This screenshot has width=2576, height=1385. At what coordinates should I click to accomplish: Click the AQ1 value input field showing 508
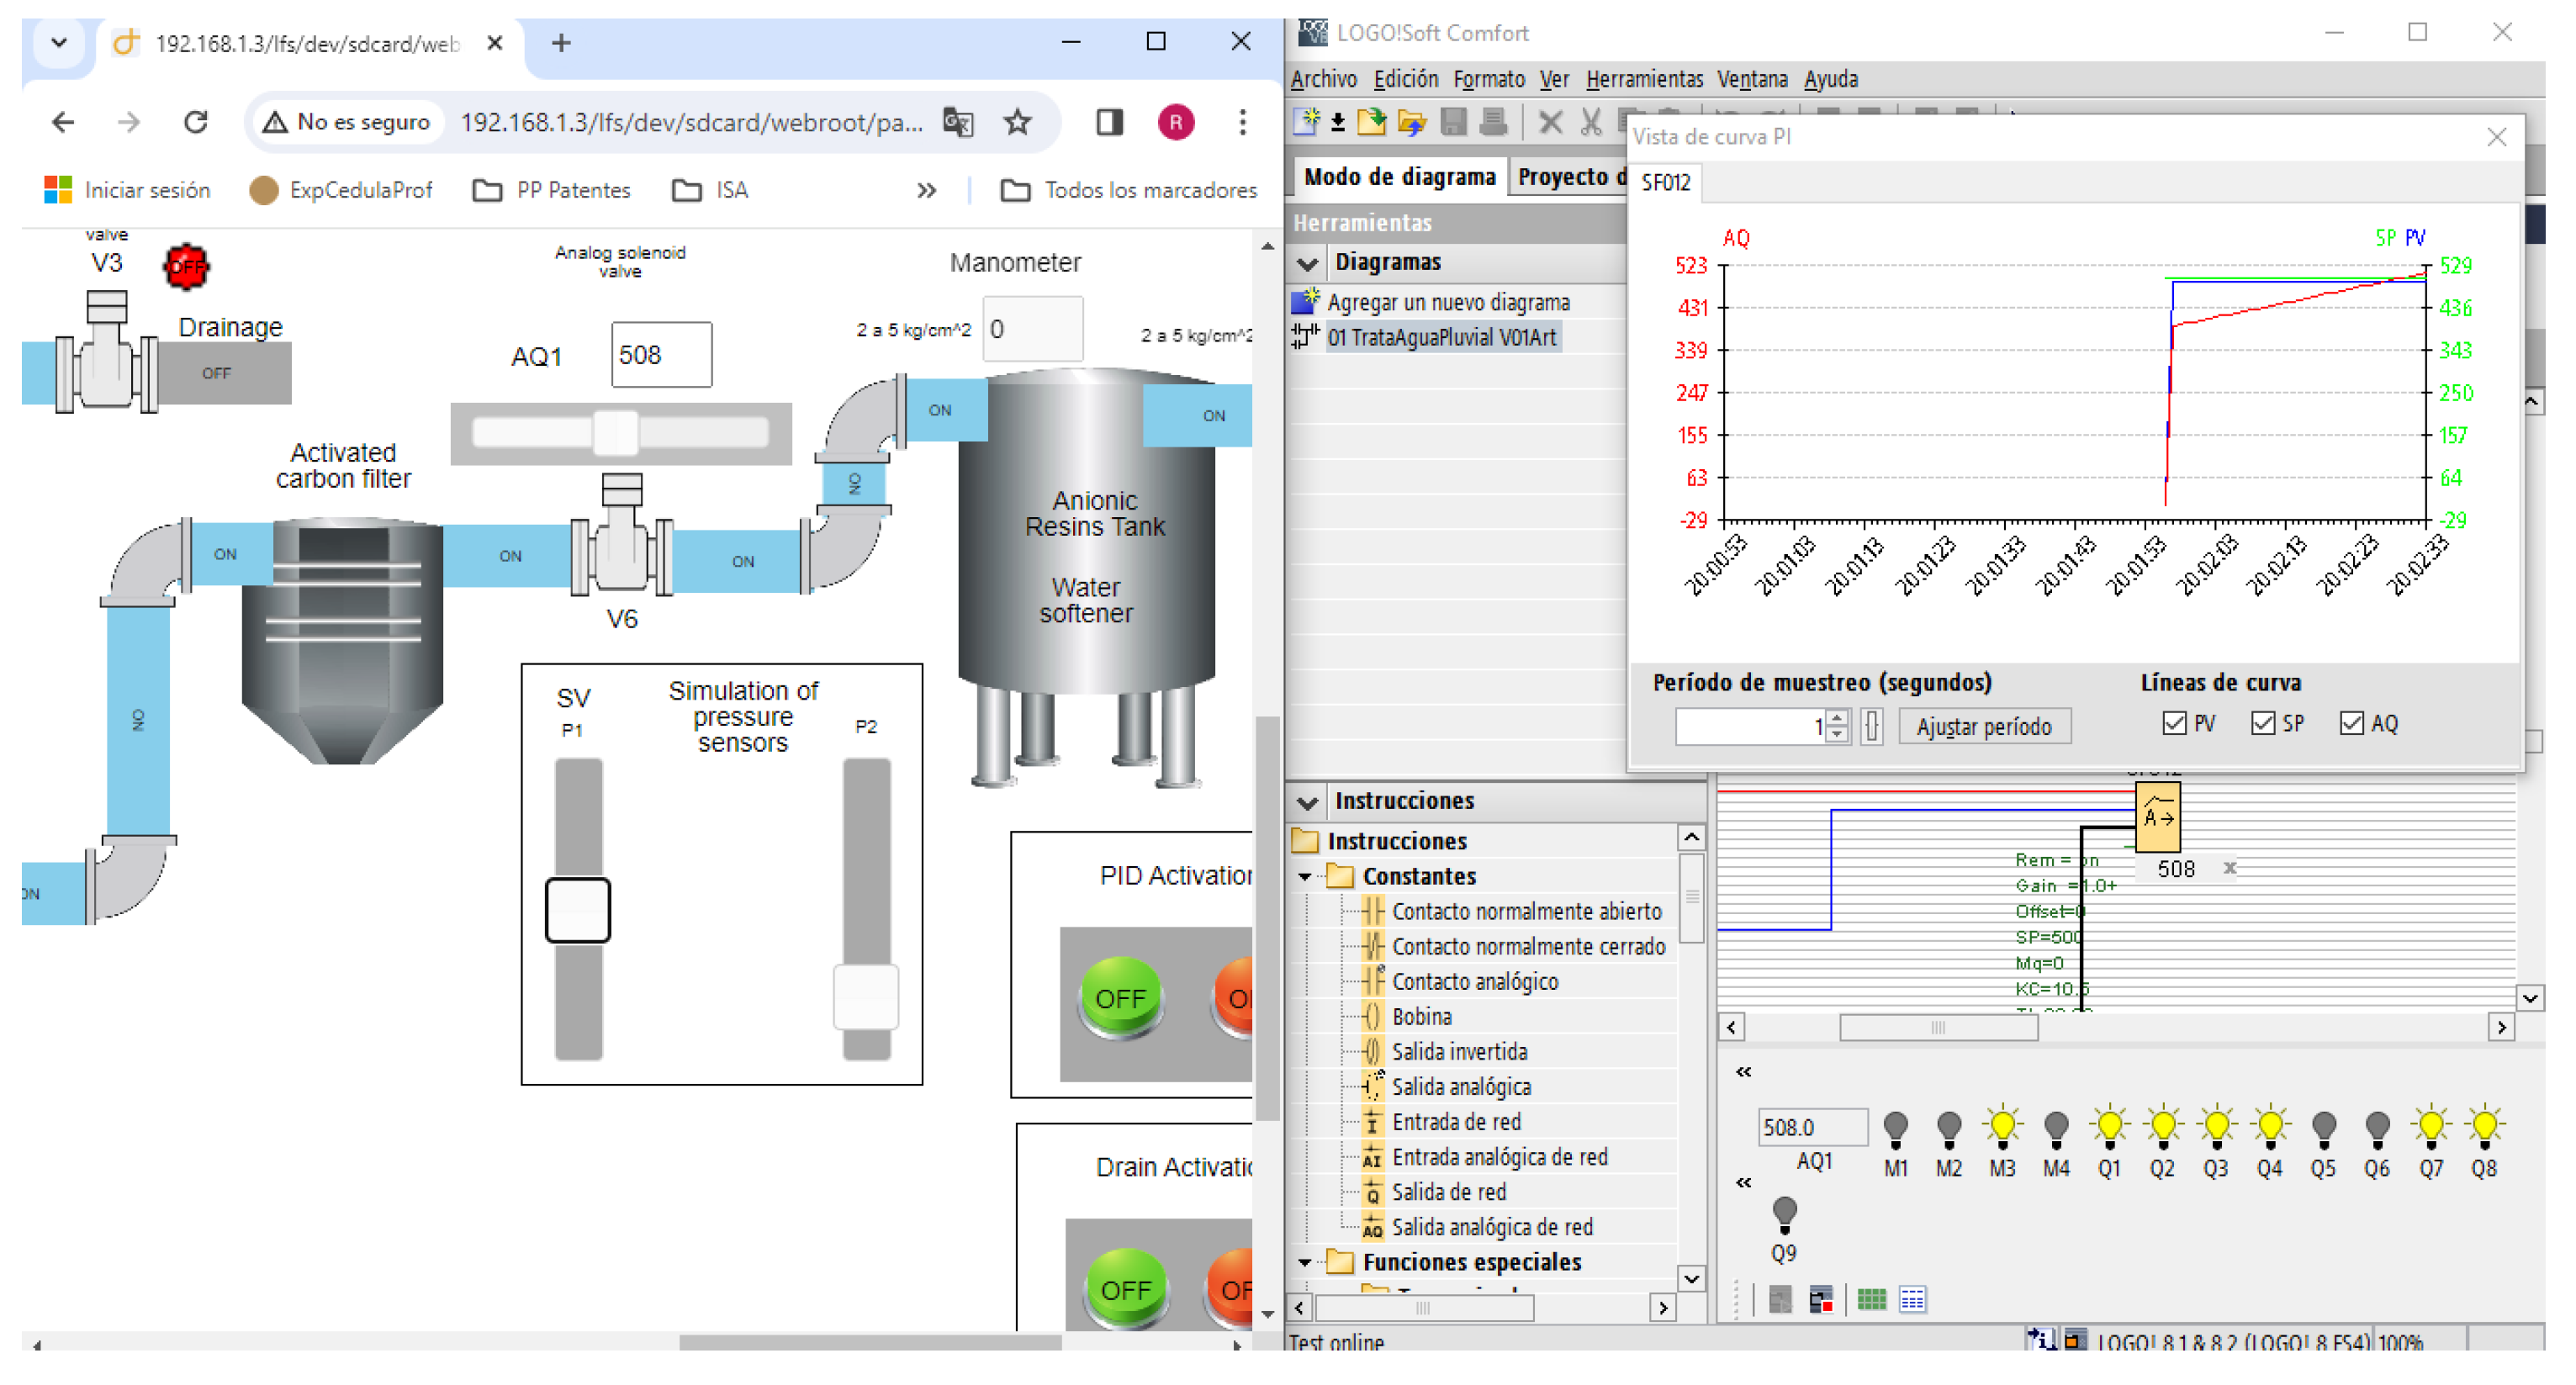coord(661,355)
